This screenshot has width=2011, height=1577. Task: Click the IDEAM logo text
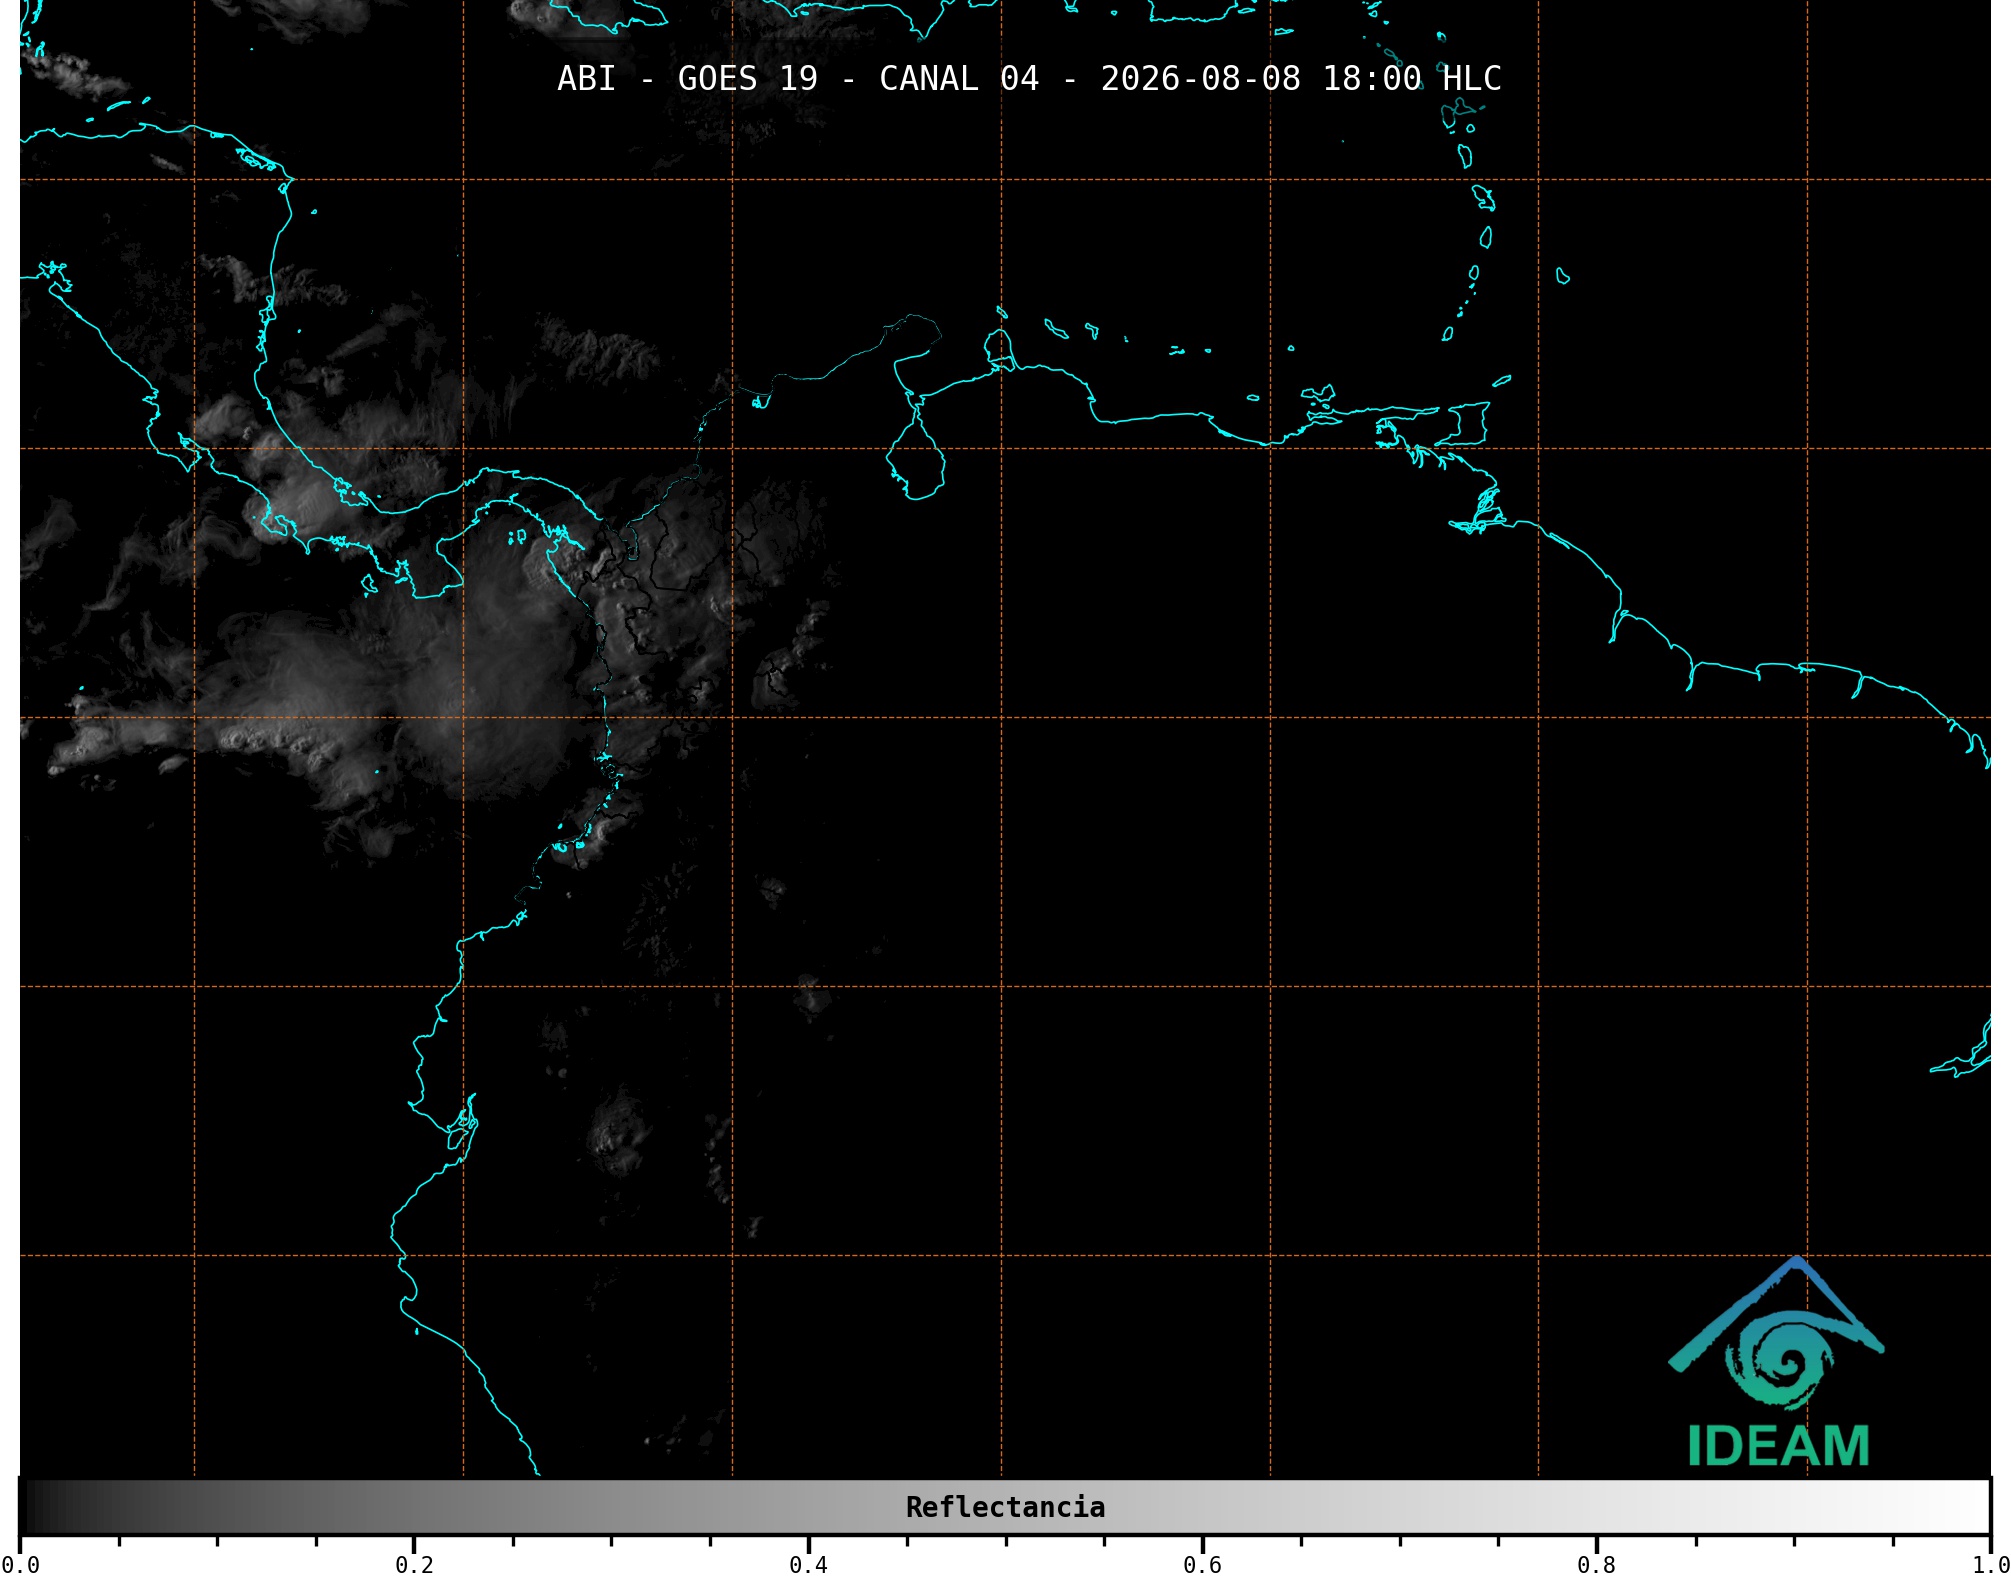point(1778,1446)
